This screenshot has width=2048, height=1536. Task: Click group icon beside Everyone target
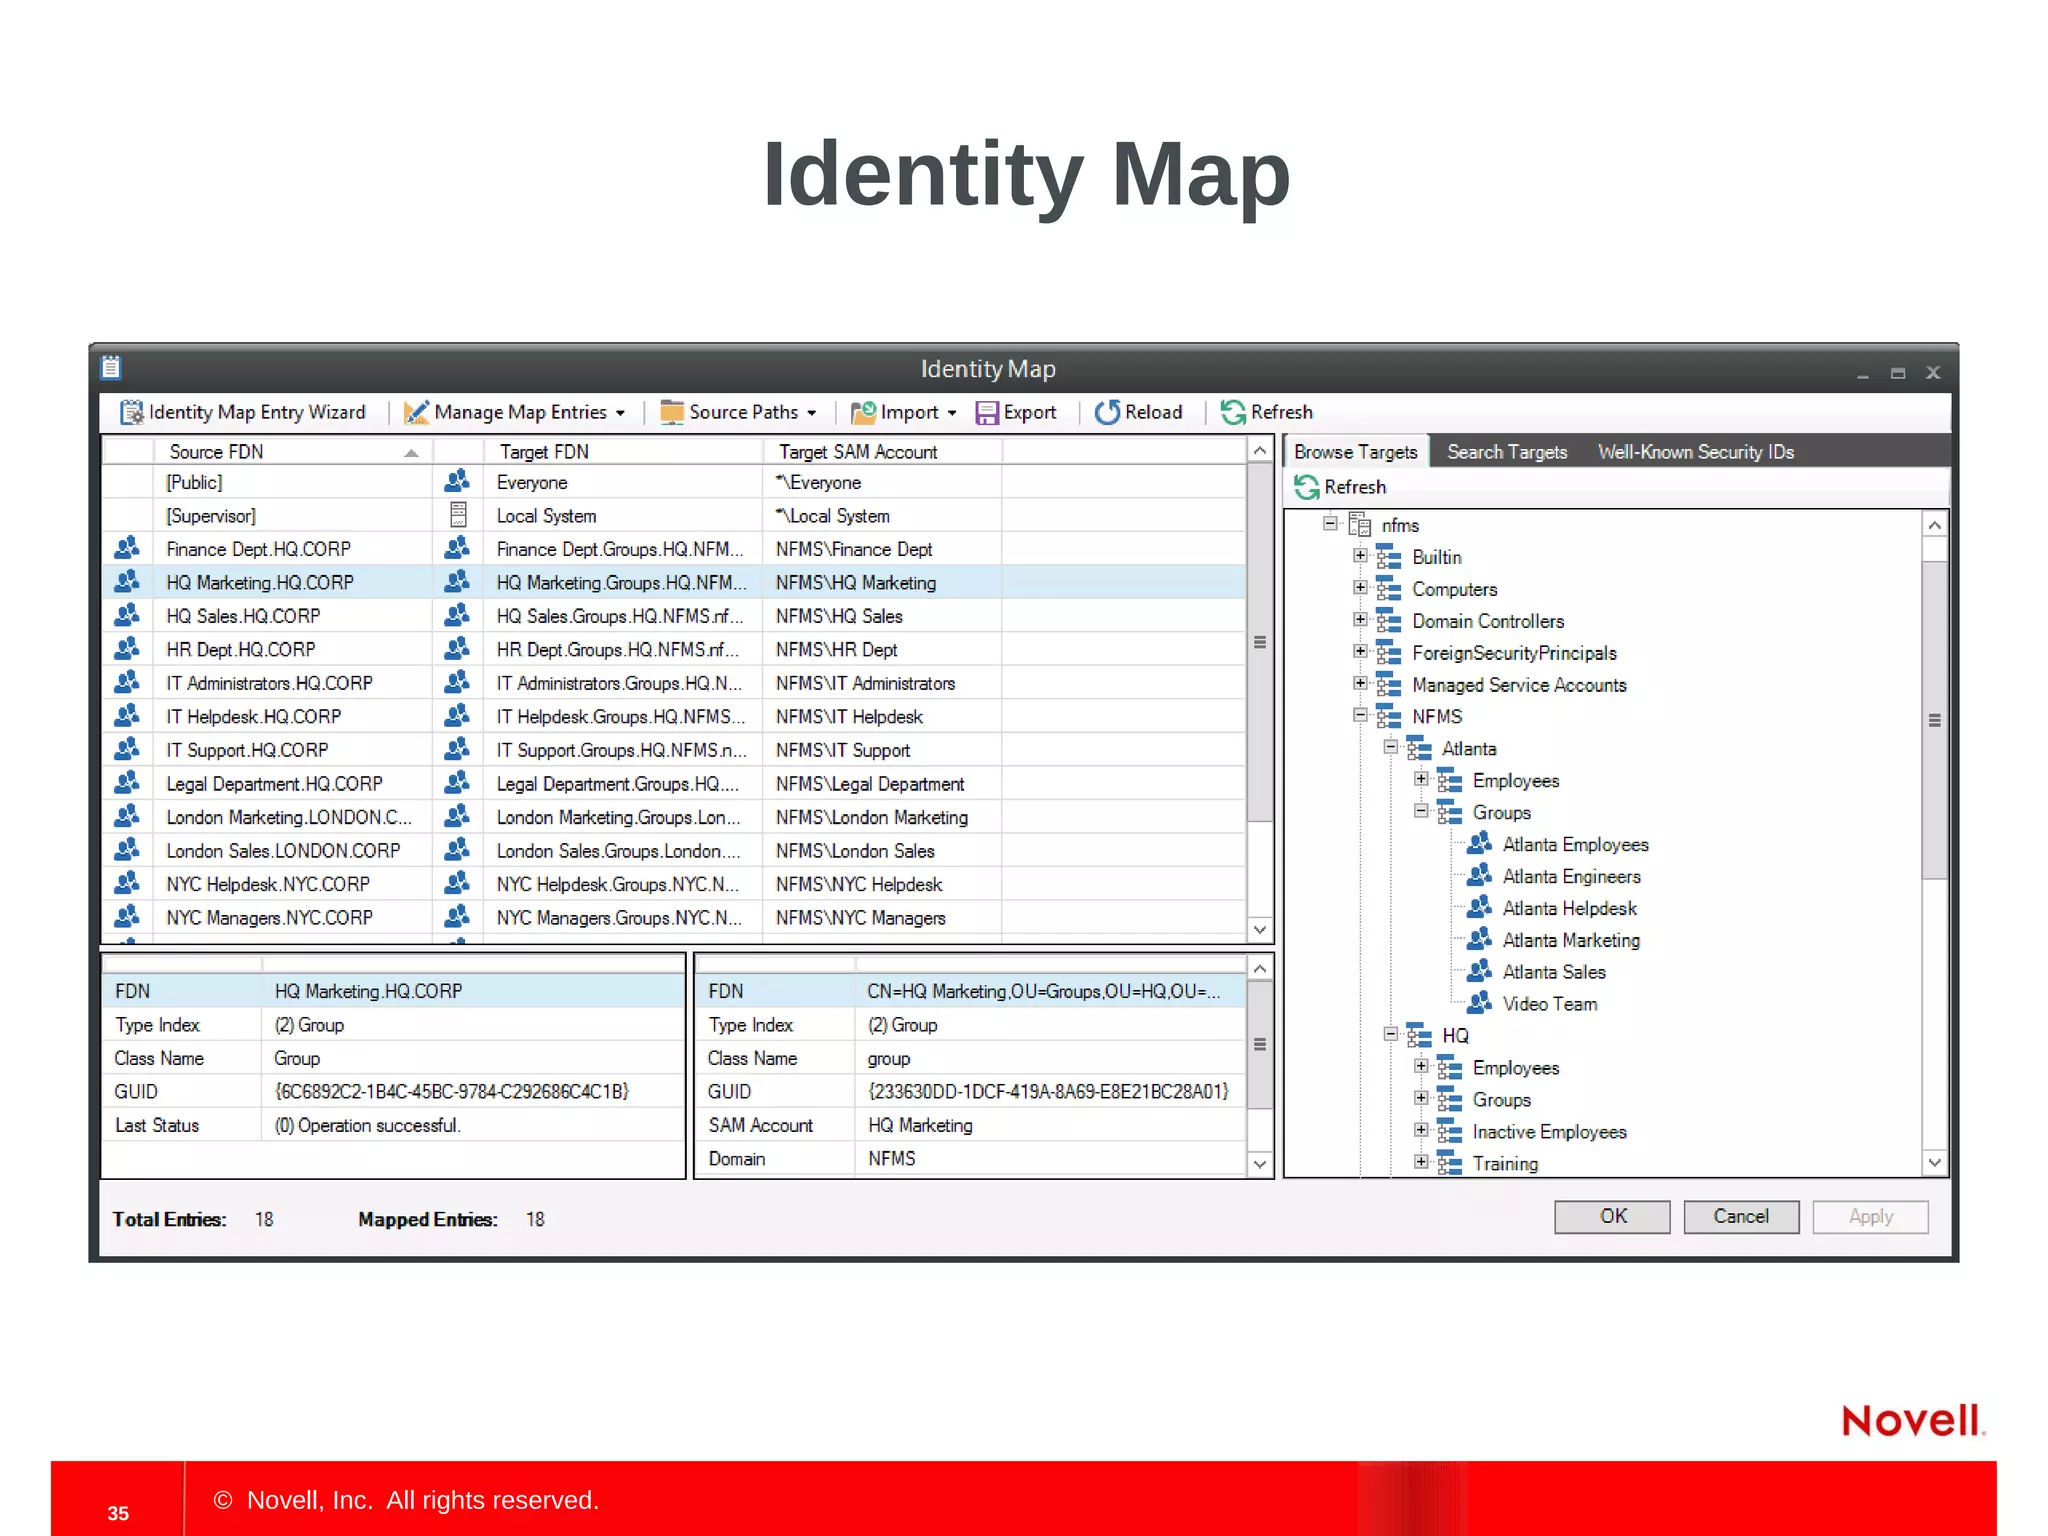click(x=457, y=481)
